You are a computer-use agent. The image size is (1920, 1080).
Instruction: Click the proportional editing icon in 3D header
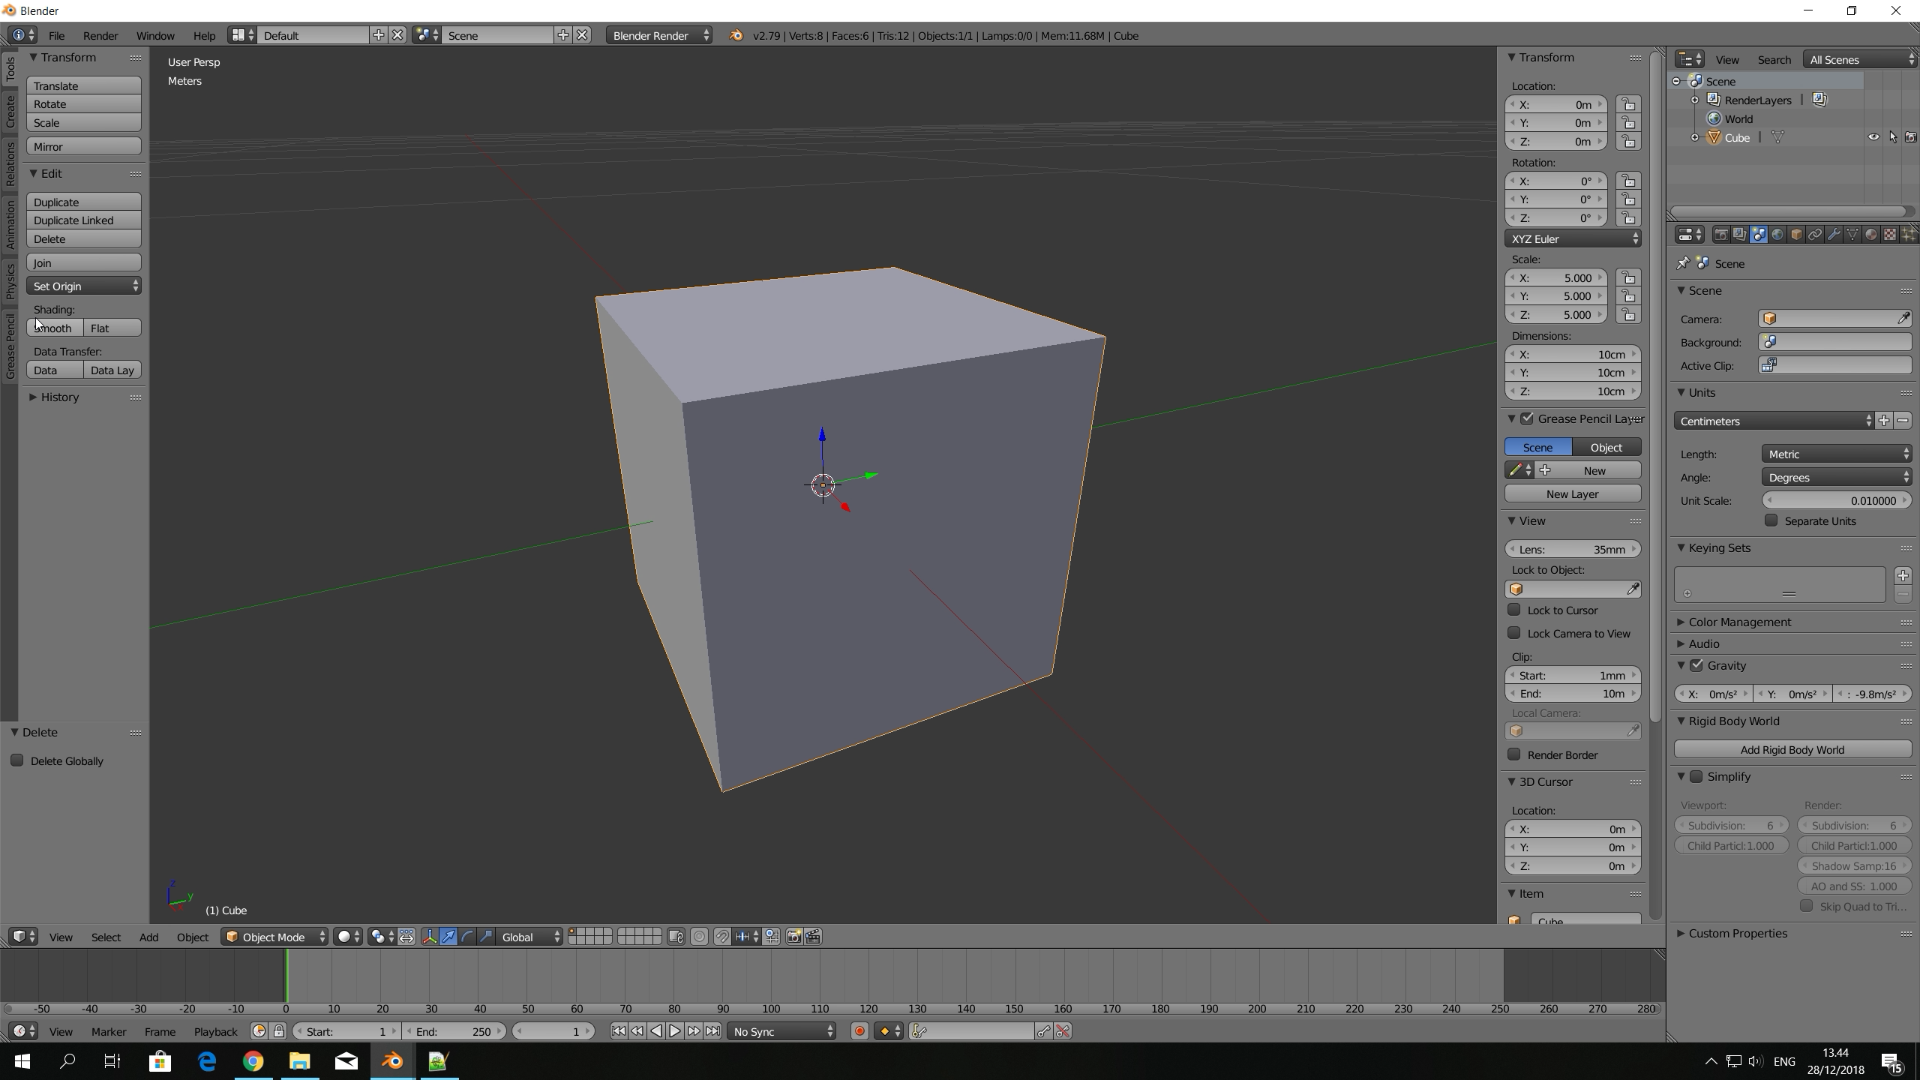(699, 937)
